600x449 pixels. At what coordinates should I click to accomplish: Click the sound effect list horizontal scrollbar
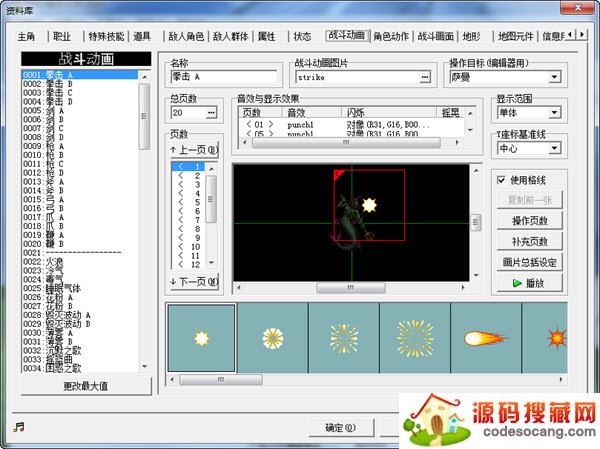coord(346,142)
